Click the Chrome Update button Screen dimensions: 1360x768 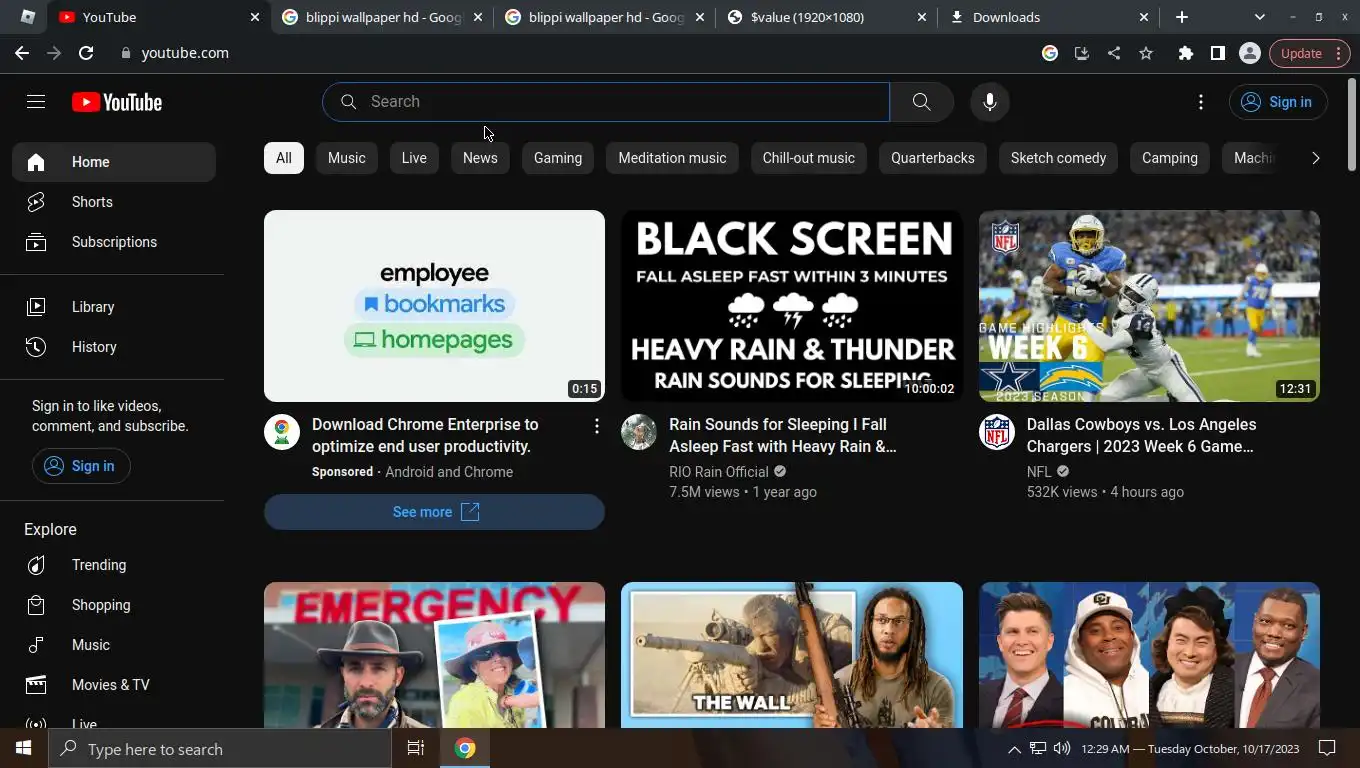pos(1309,53)
